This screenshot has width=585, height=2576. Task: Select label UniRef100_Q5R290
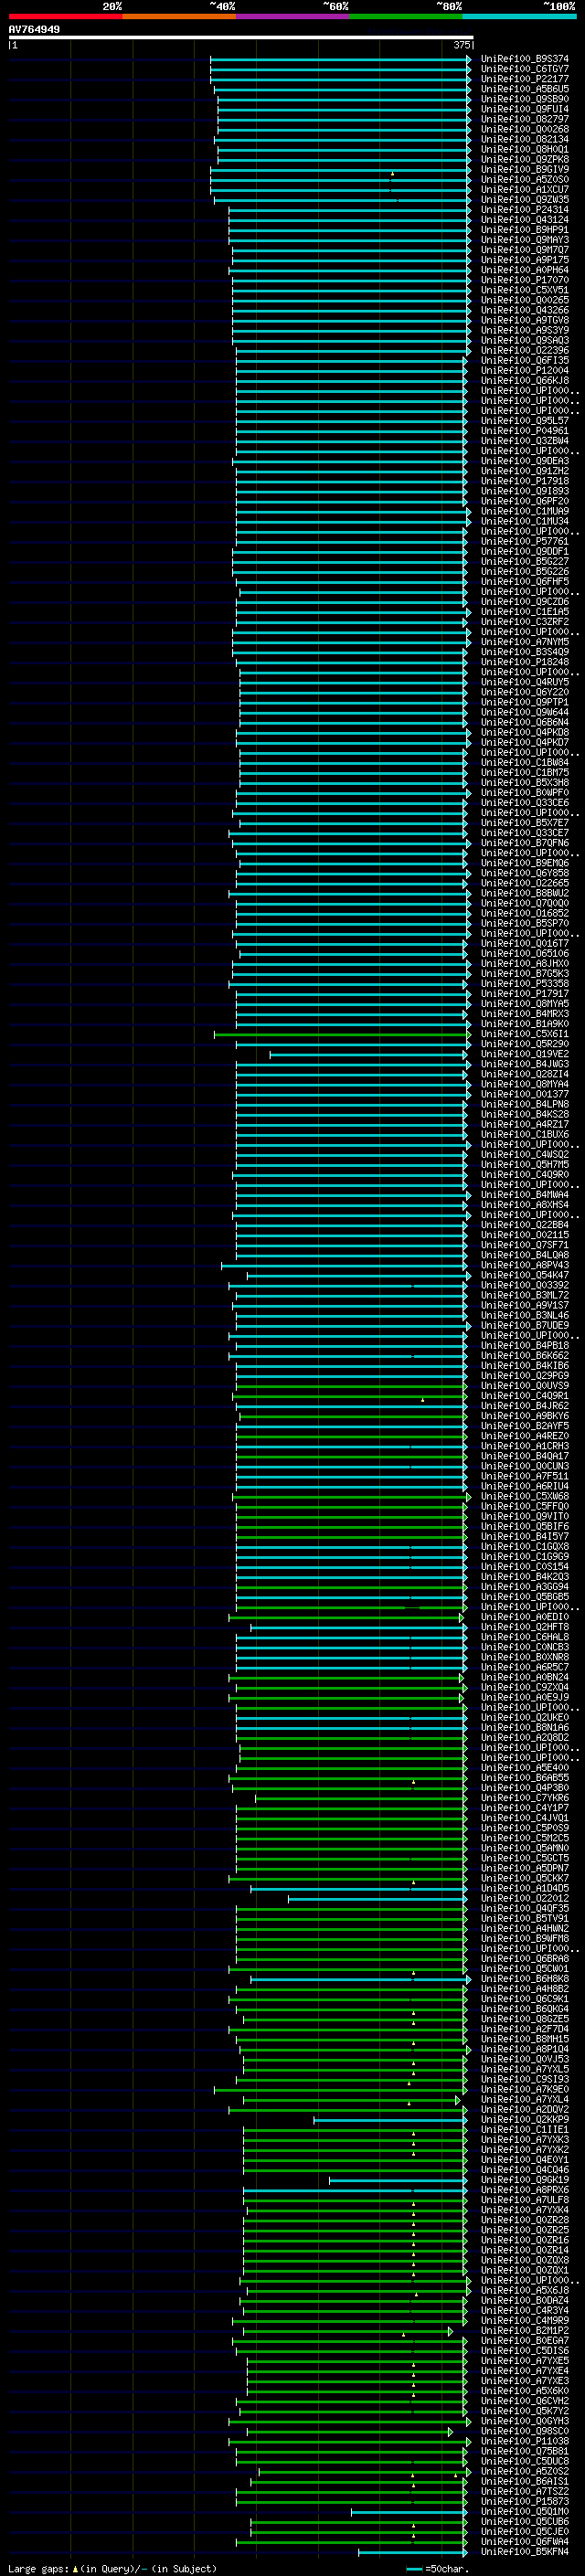[x=525, y=1044]
